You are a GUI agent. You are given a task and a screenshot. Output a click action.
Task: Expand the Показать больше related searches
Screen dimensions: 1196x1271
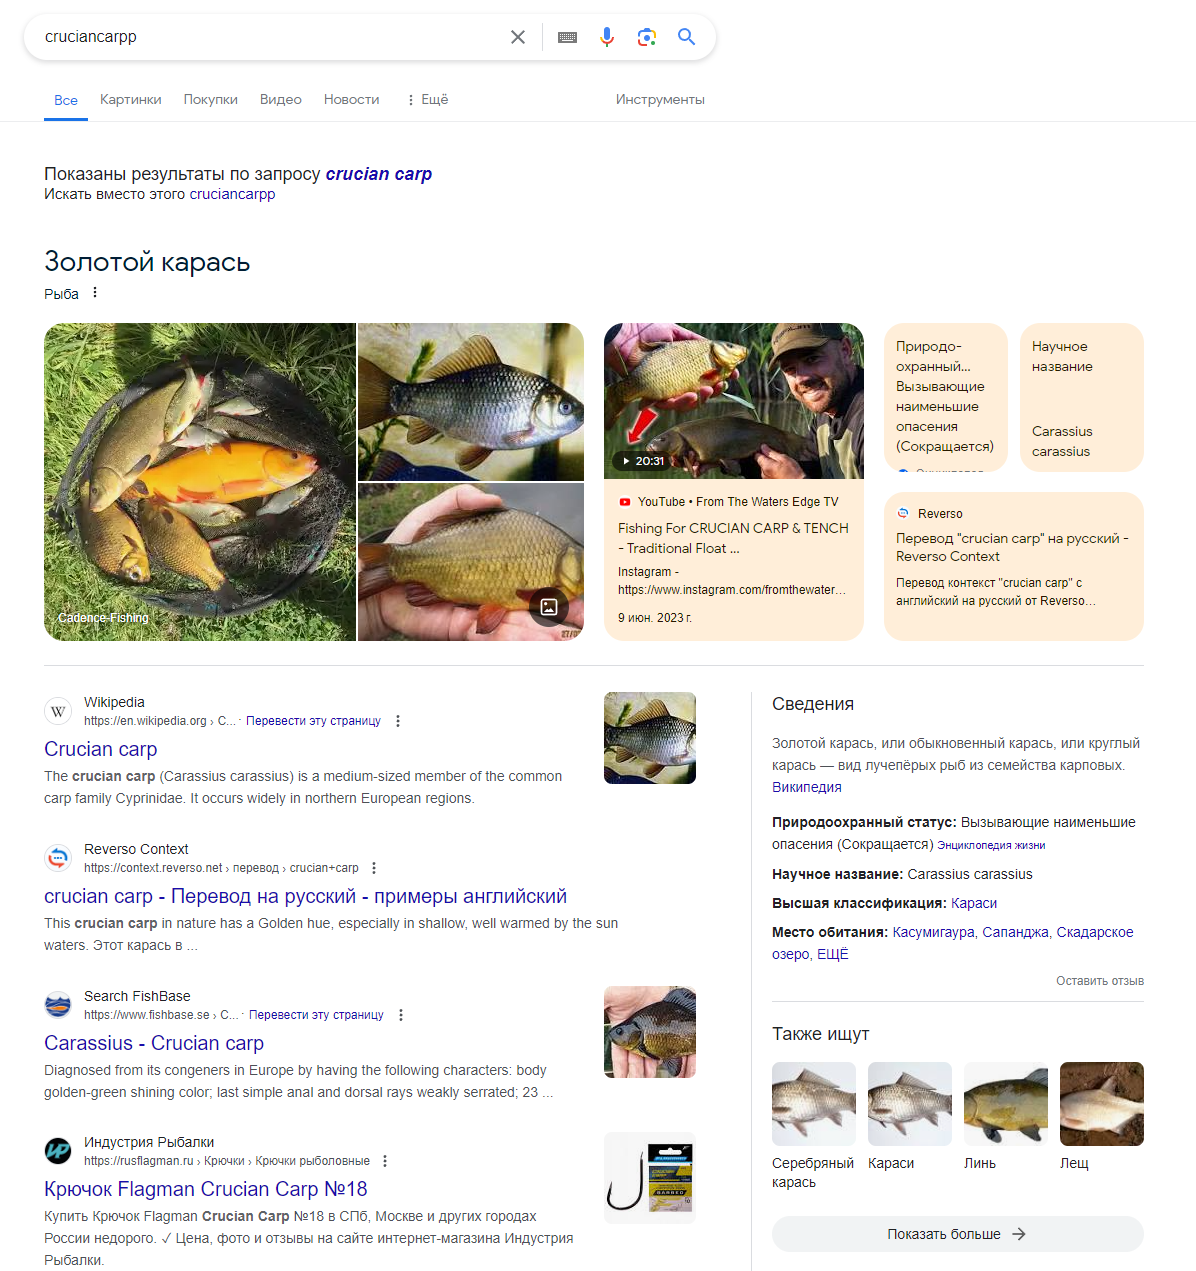[x=957, y=1234]
